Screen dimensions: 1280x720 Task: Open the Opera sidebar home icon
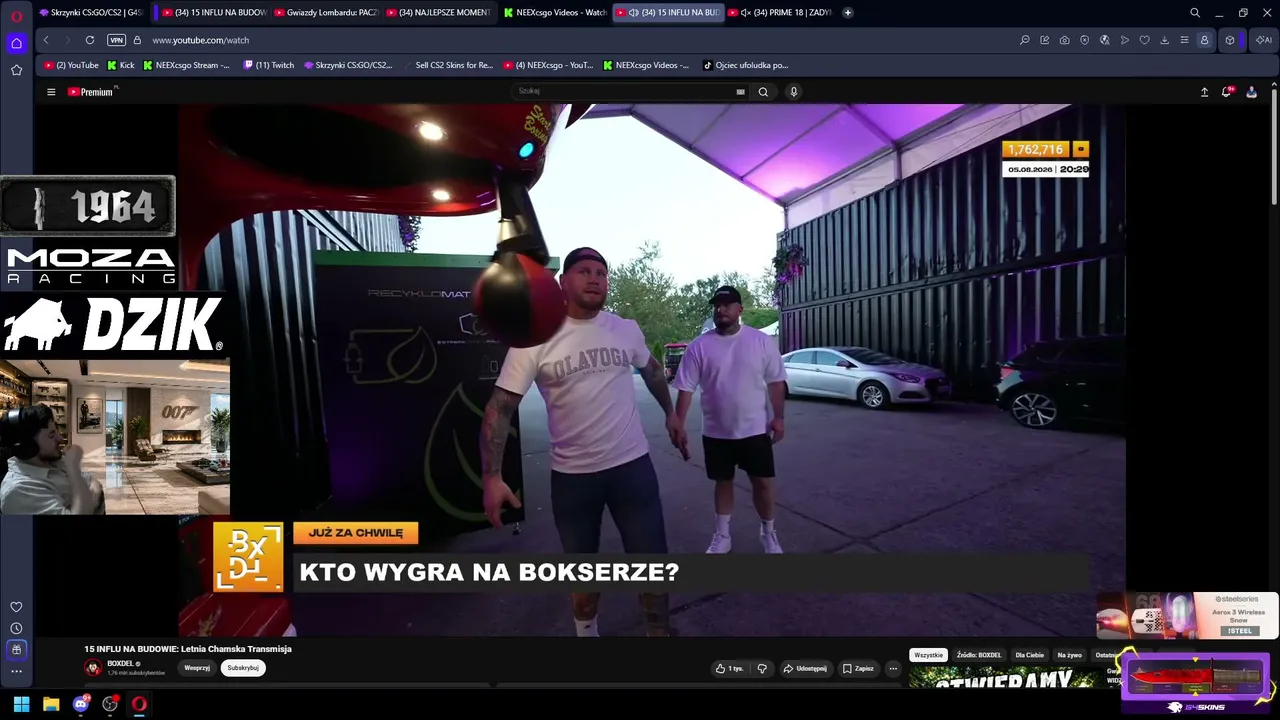(x=16, y=43)
